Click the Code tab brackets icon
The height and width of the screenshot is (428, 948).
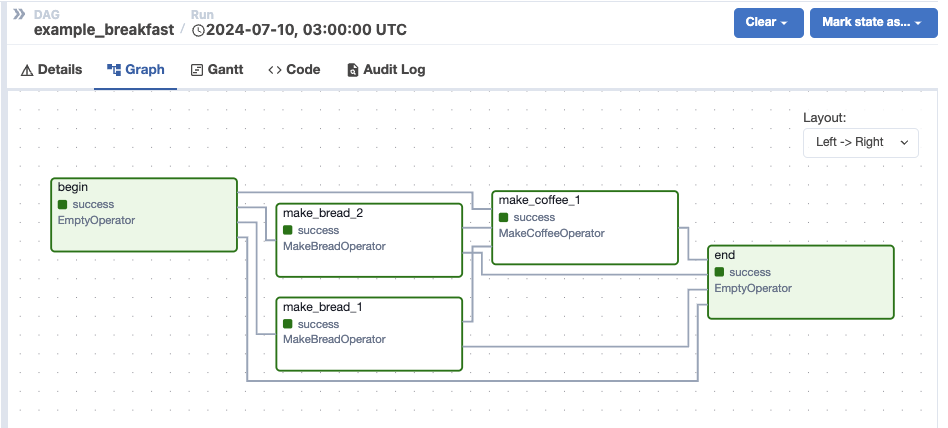(275, 70)
